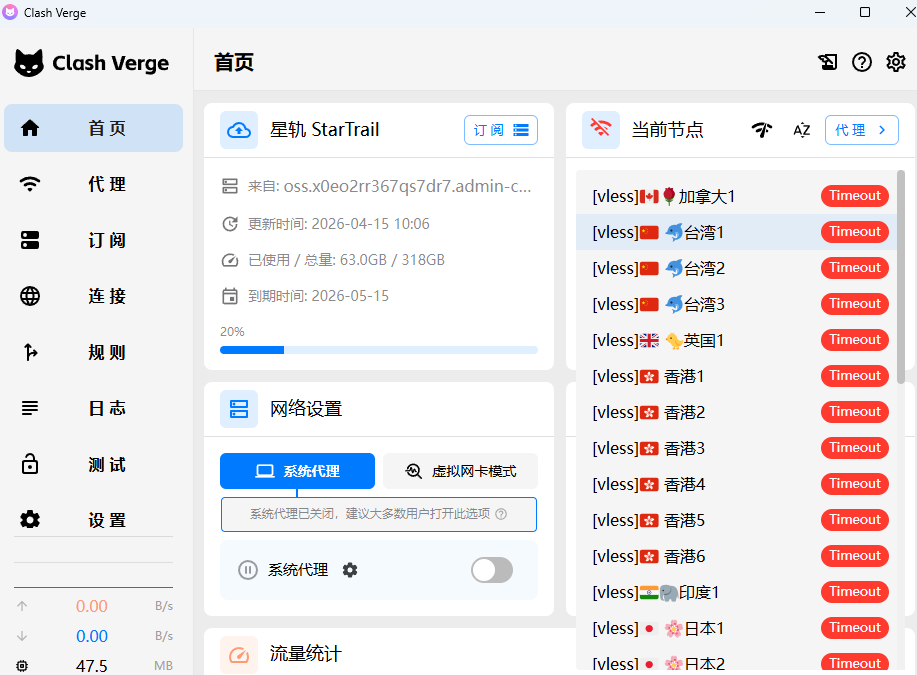Viewport: 917px width, 675px height.
Task: Click the info icon in proxy hint
Action: point(501,514)
